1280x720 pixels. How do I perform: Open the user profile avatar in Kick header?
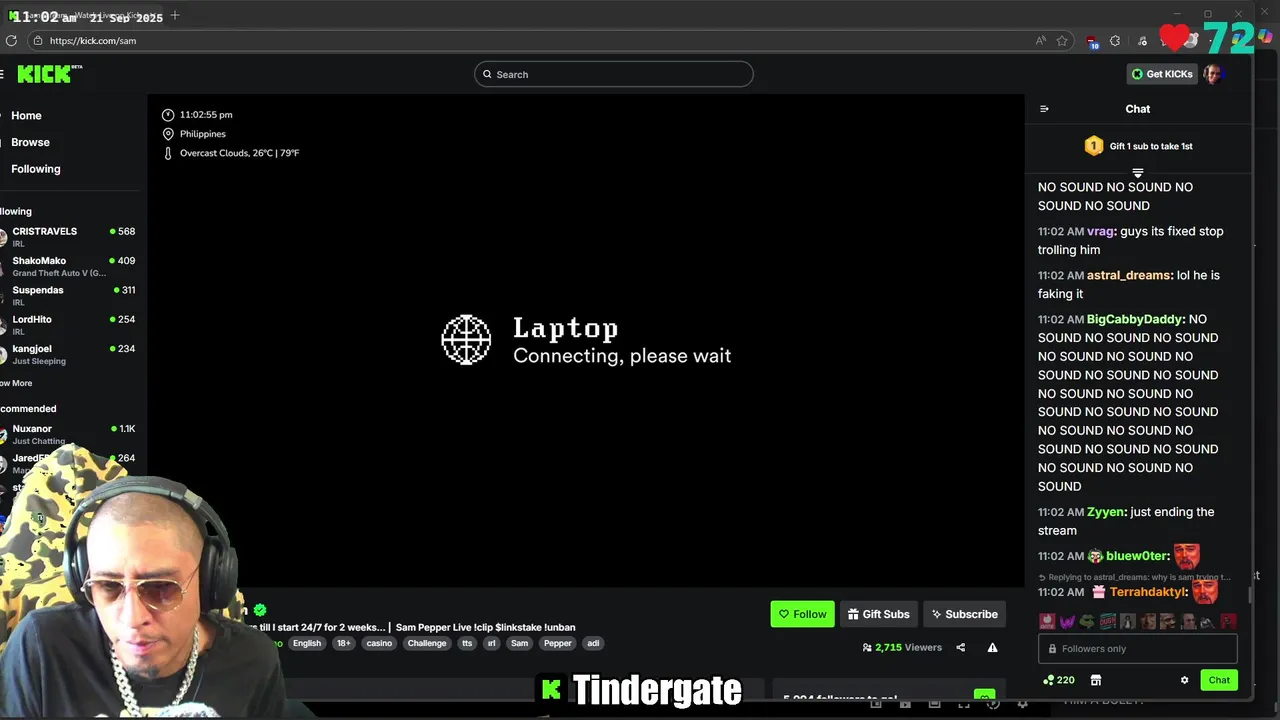(1213, 74)
